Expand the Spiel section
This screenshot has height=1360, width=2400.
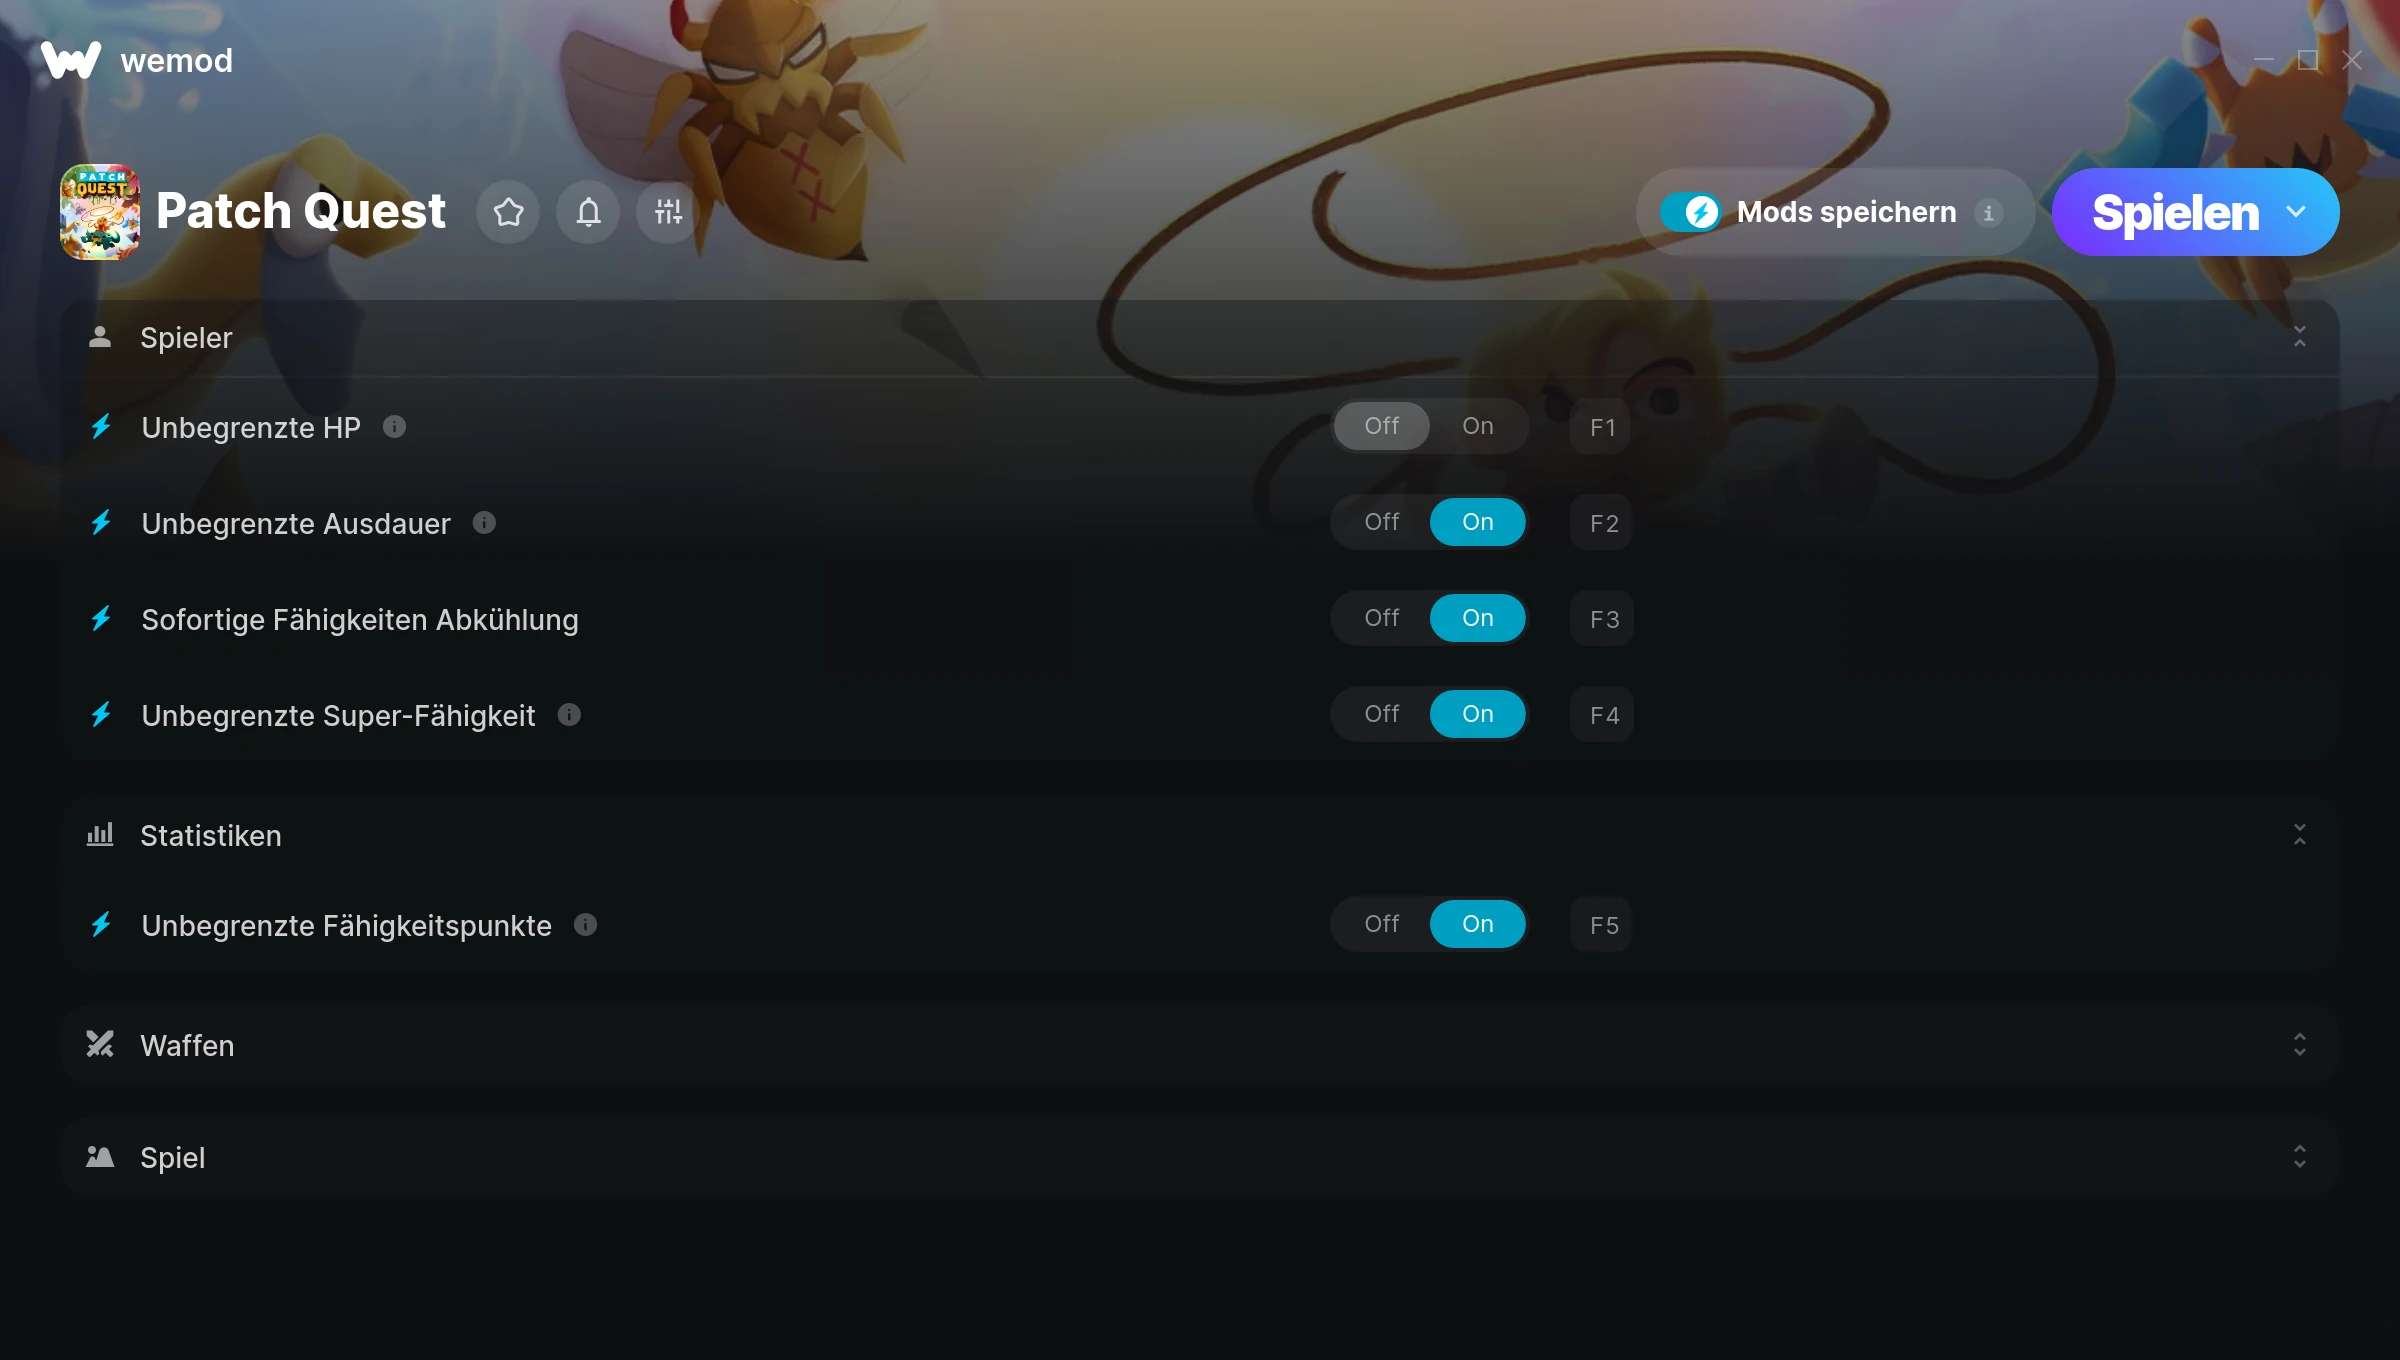[x=2300, y=1157]
